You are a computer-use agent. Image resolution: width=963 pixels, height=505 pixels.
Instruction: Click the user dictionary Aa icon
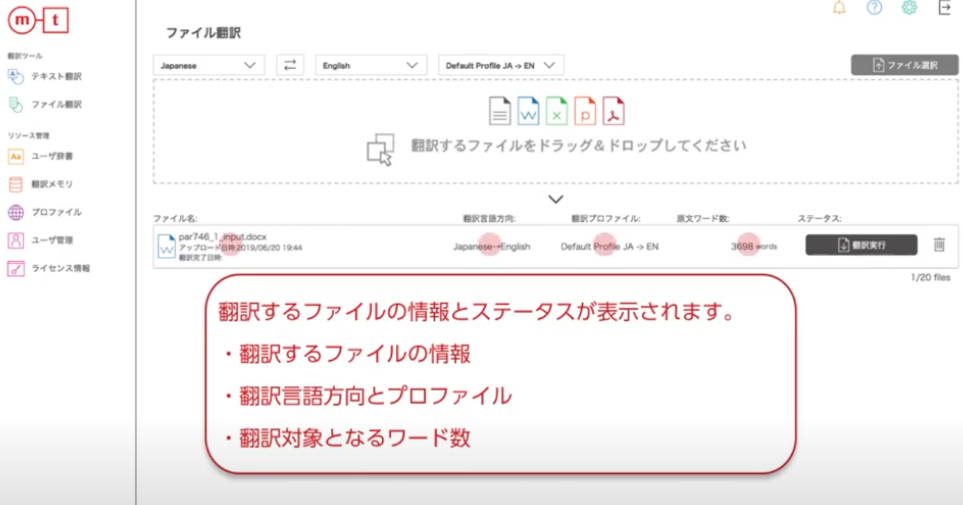[16, 156]
